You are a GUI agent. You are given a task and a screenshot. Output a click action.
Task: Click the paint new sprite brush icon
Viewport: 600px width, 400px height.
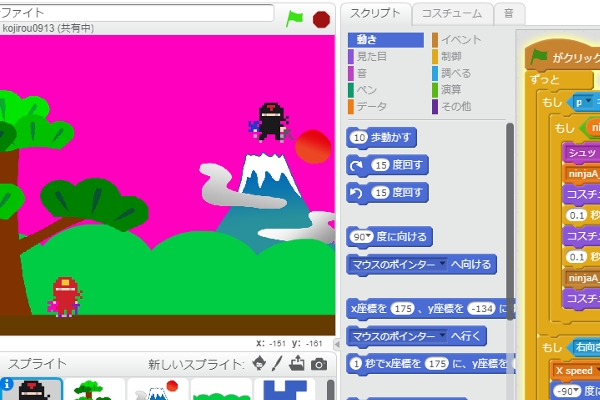[279, 363]
